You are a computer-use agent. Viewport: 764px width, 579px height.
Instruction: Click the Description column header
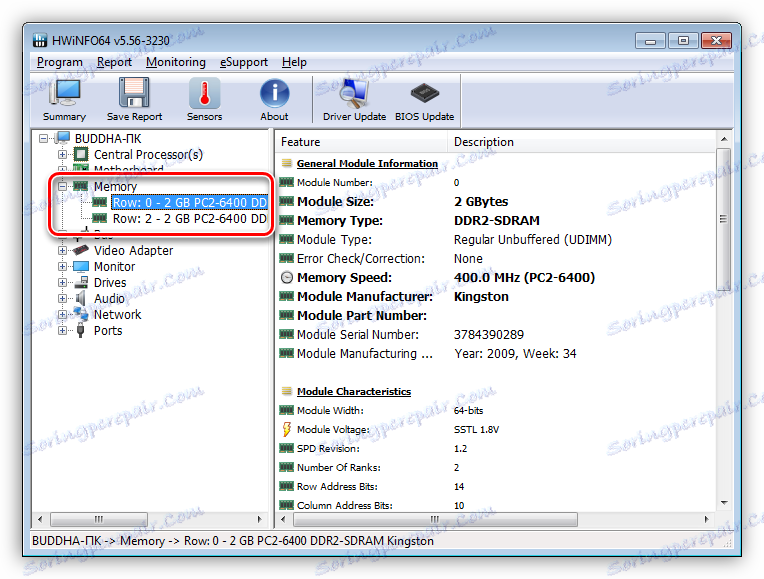(x=582, y=142)
